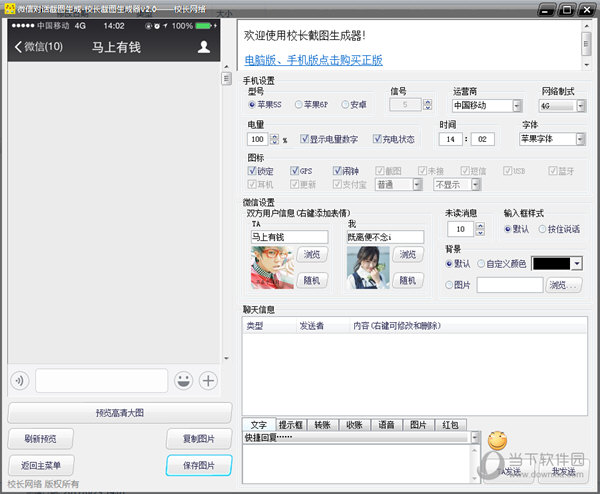Go back via 微信(10) arrow in preview

click(x=39, y=47)
